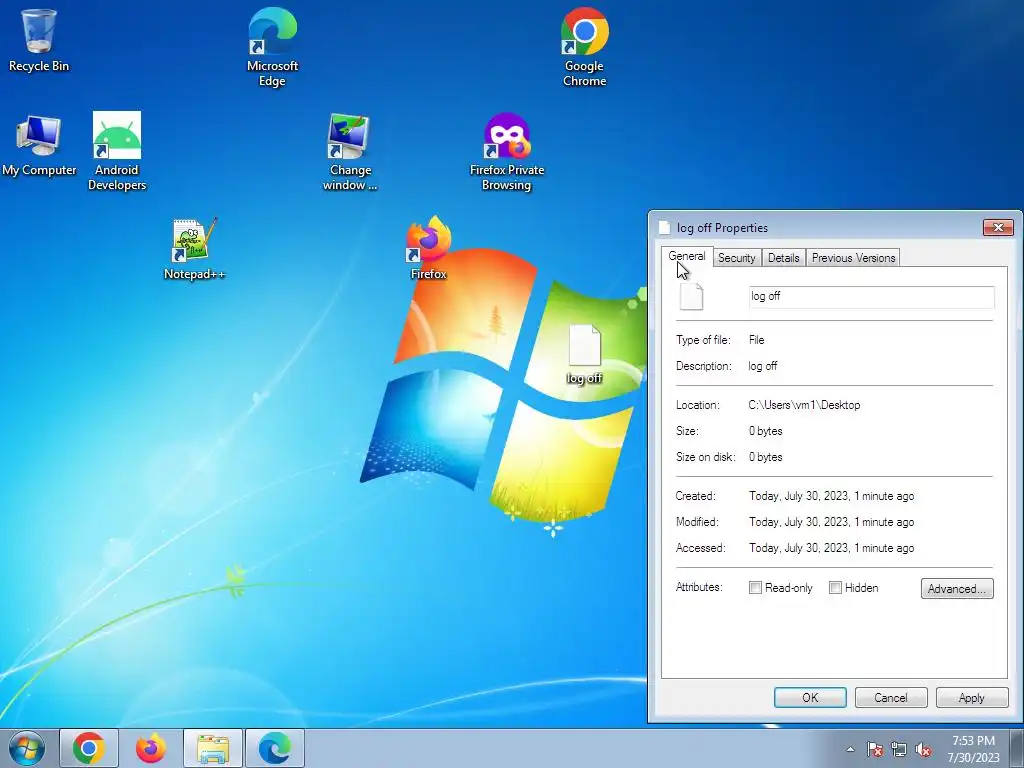This screenshot has width=1024, height=768.
Task: Click the Accessed date value
Action: (x=831, y=549)
